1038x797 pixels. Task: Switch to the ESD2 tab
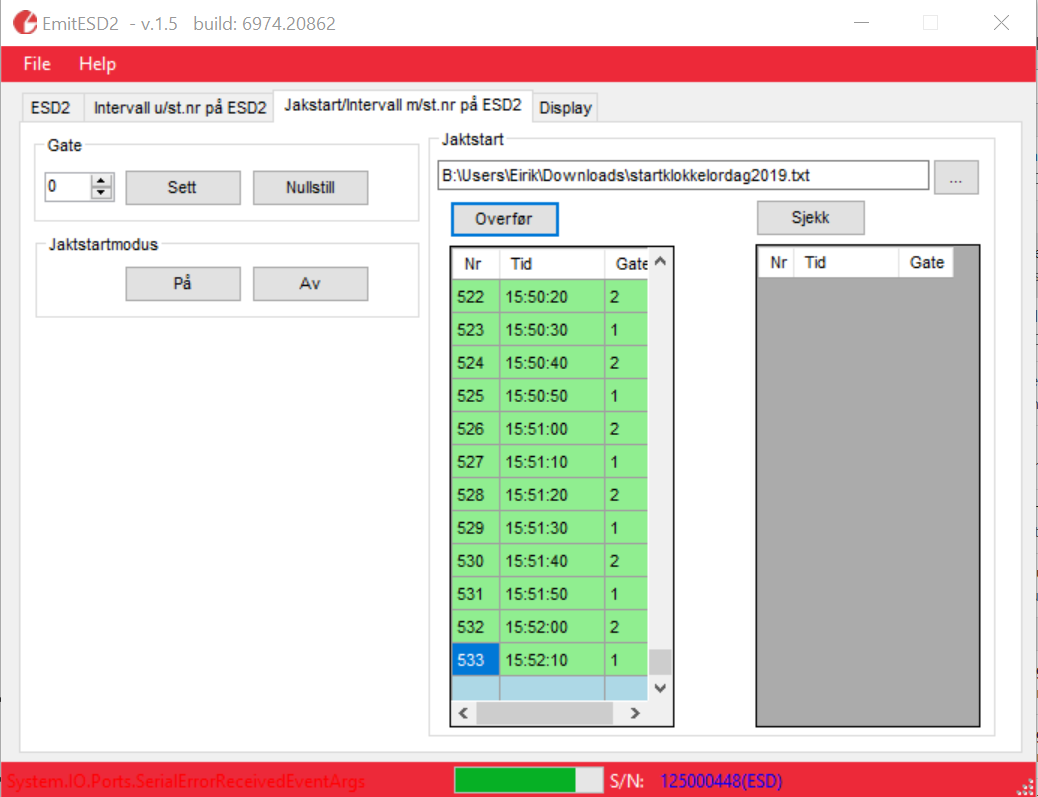[51, 108]
